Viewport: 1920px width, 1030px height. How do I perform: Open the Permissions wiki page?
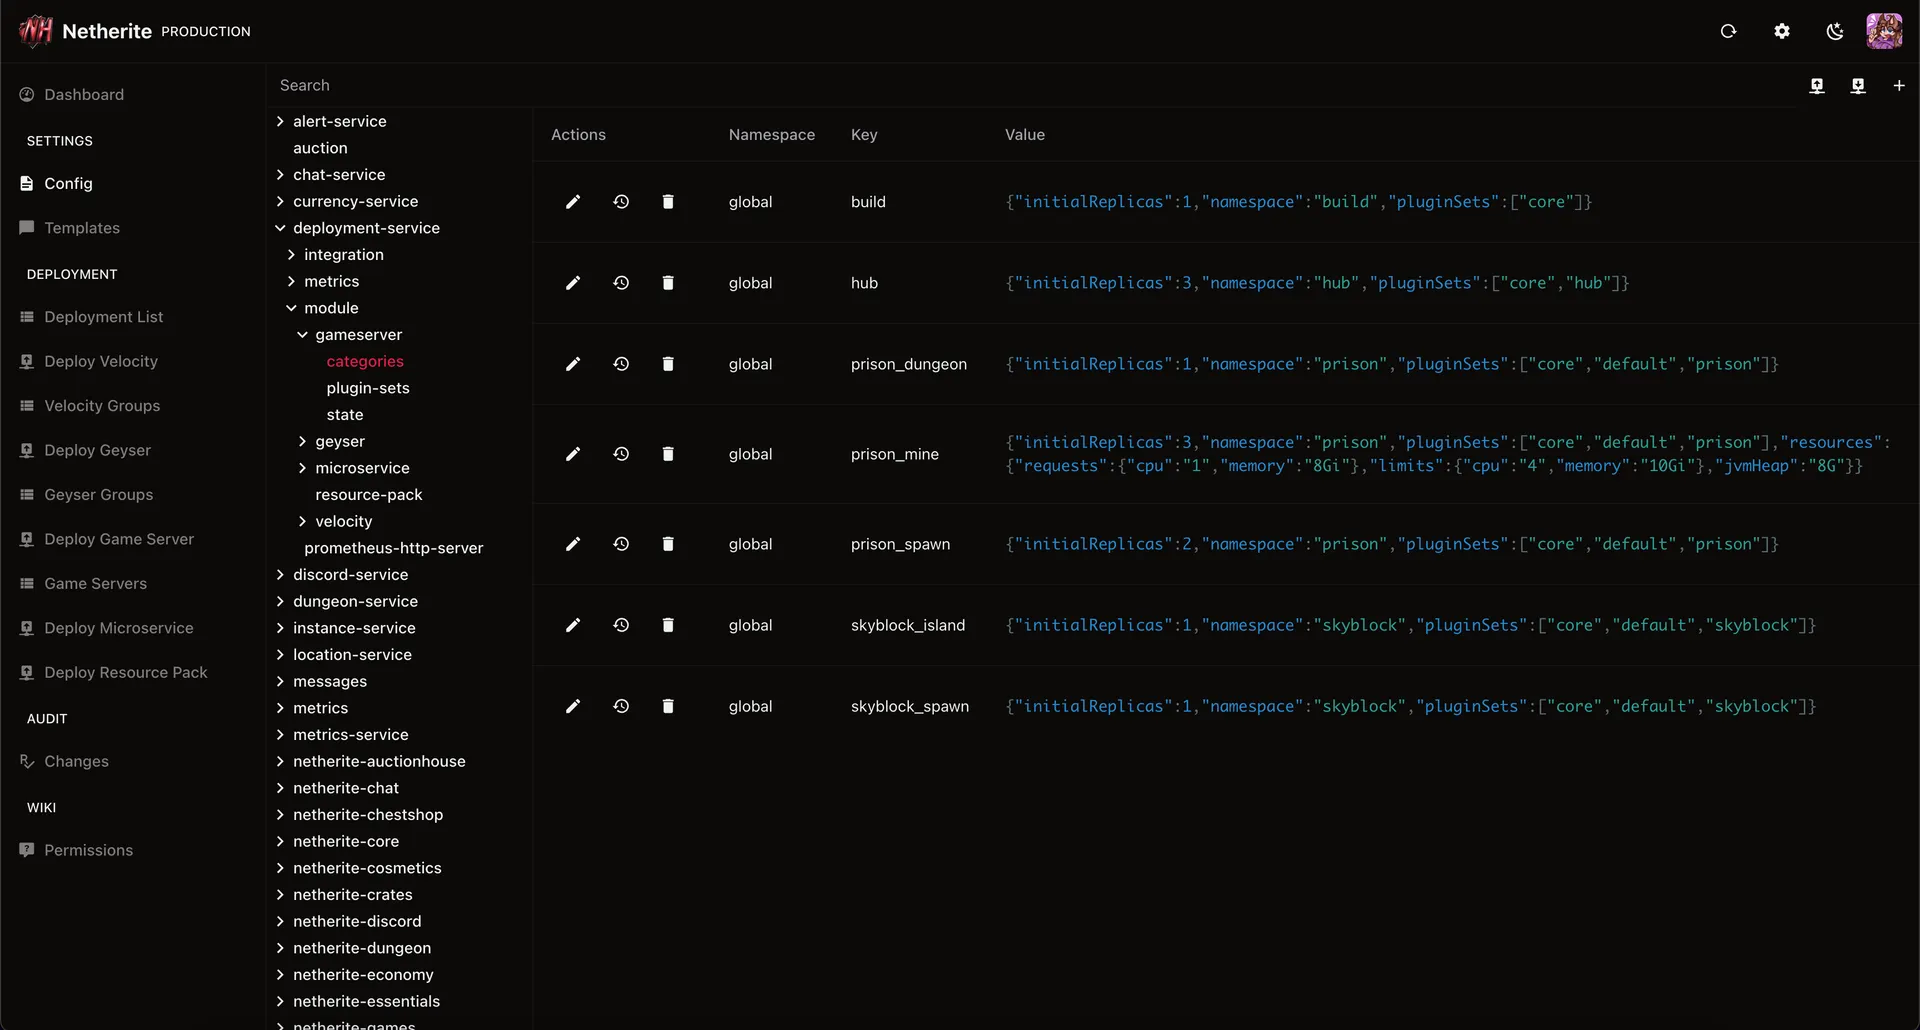88,850
